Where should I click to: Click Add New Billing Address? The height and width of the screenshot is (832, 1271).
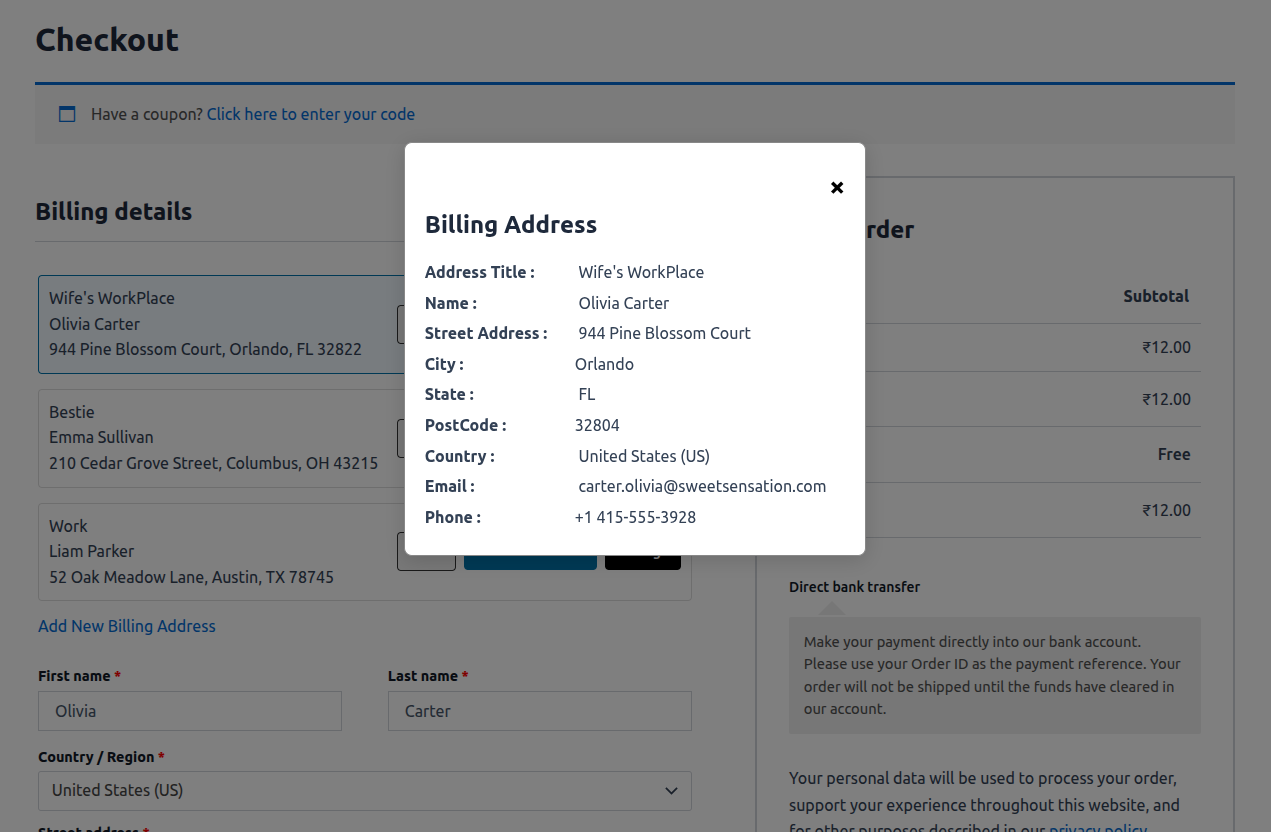[x=126, y=626]
